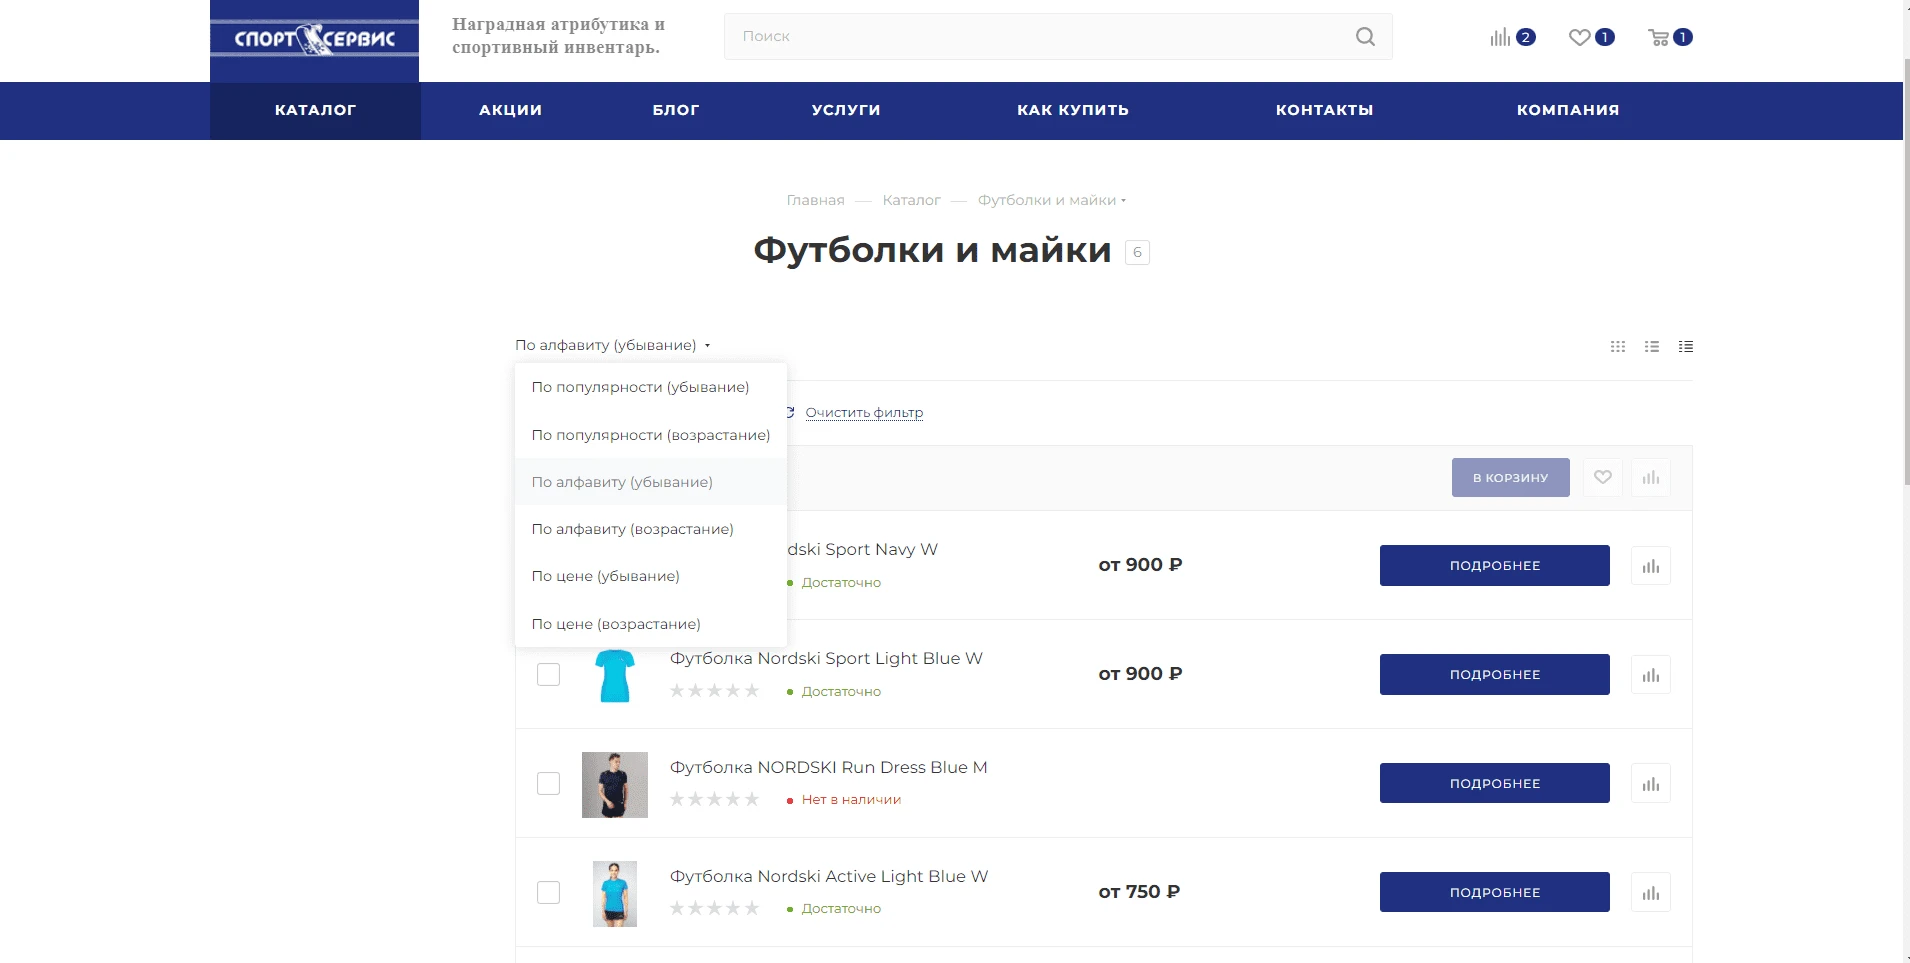Click ПОДРОБНЕЕ for Nordski Sport Light Blue W
The height and width of the screenshot is (963, 1910).
1495,675
